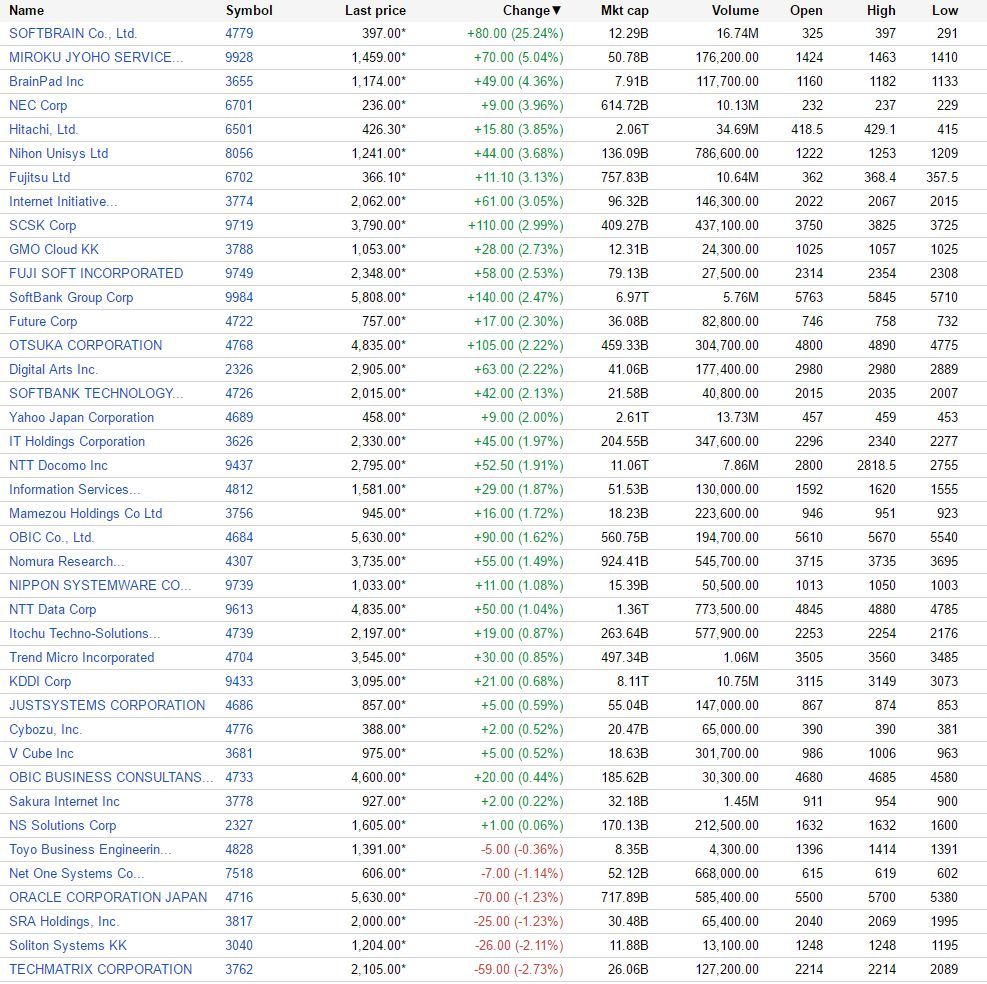Open the KDDI Corp link
Image resolution: width=987 pixels, height=984 pixels.
(40, 681)
